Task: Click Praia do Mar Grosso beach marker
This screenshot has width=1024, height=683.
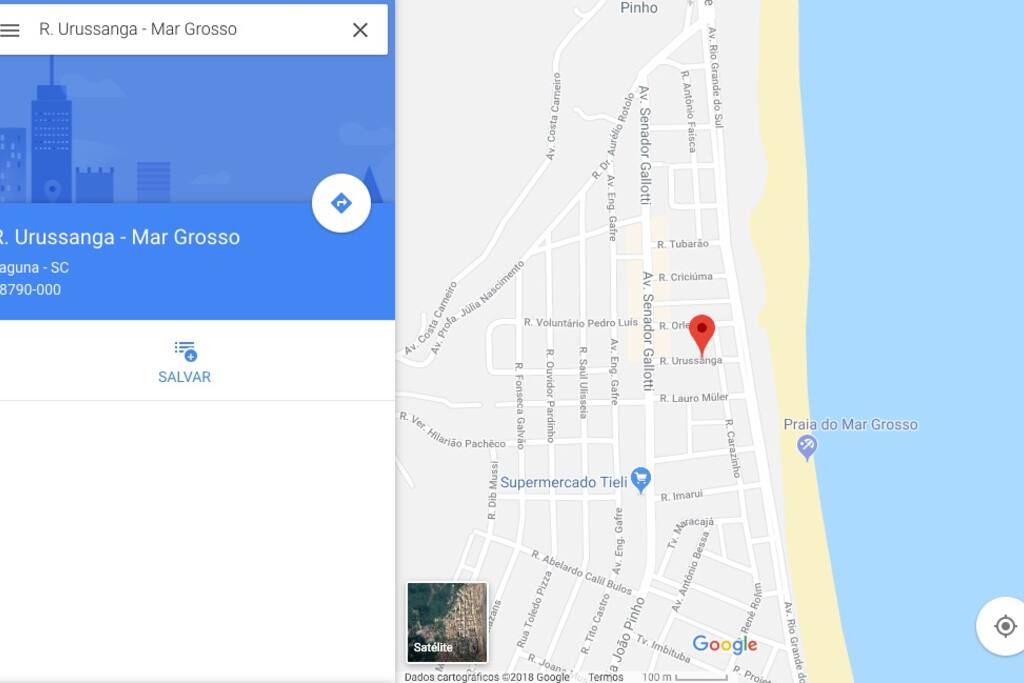Action: pos(807,448)
